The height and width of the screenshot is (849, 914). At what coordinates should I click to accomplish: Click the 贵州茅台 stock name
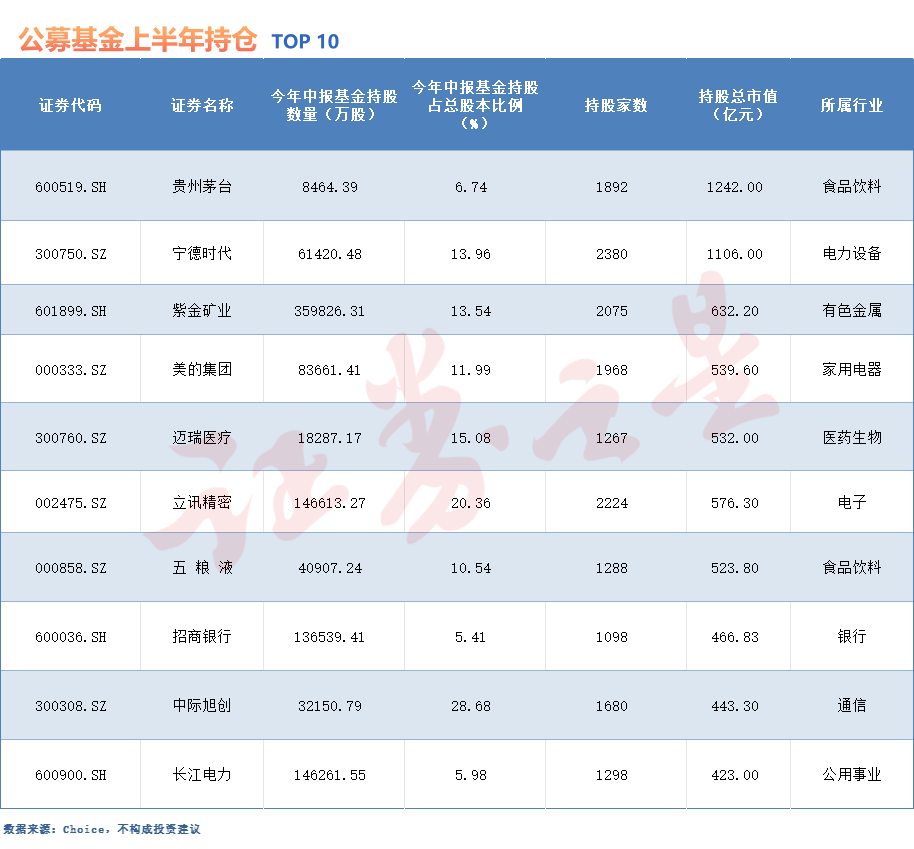(200, 185)
